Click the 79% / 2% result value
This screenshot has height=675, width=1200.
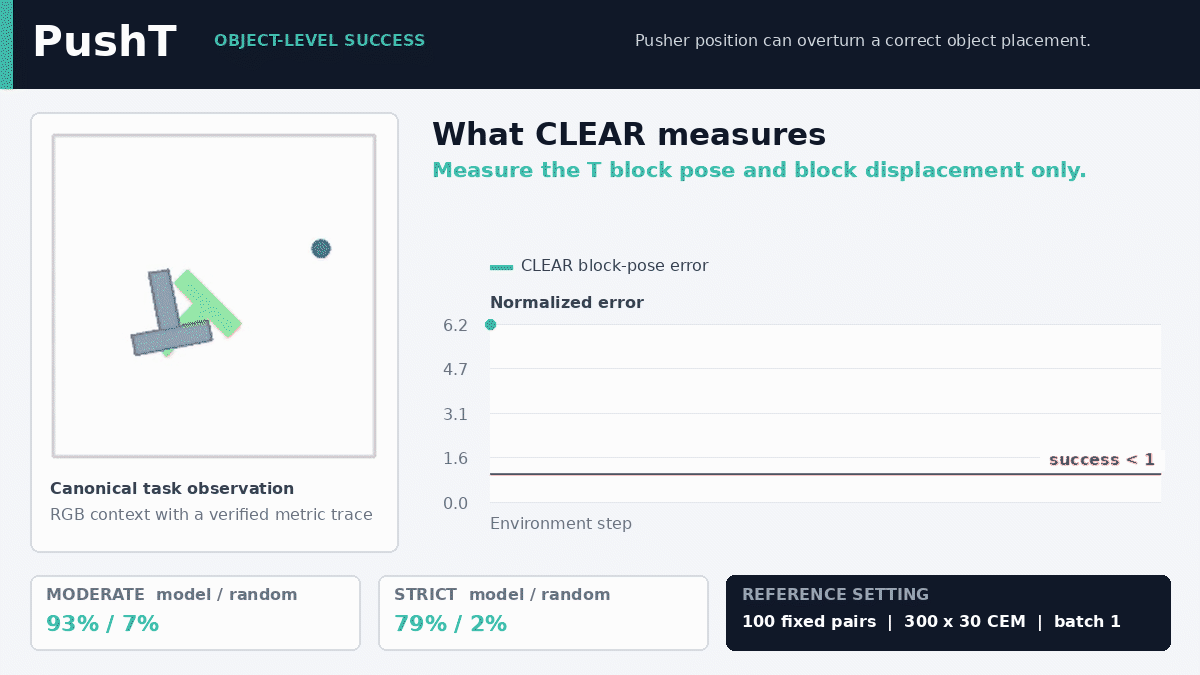point(451,624)
